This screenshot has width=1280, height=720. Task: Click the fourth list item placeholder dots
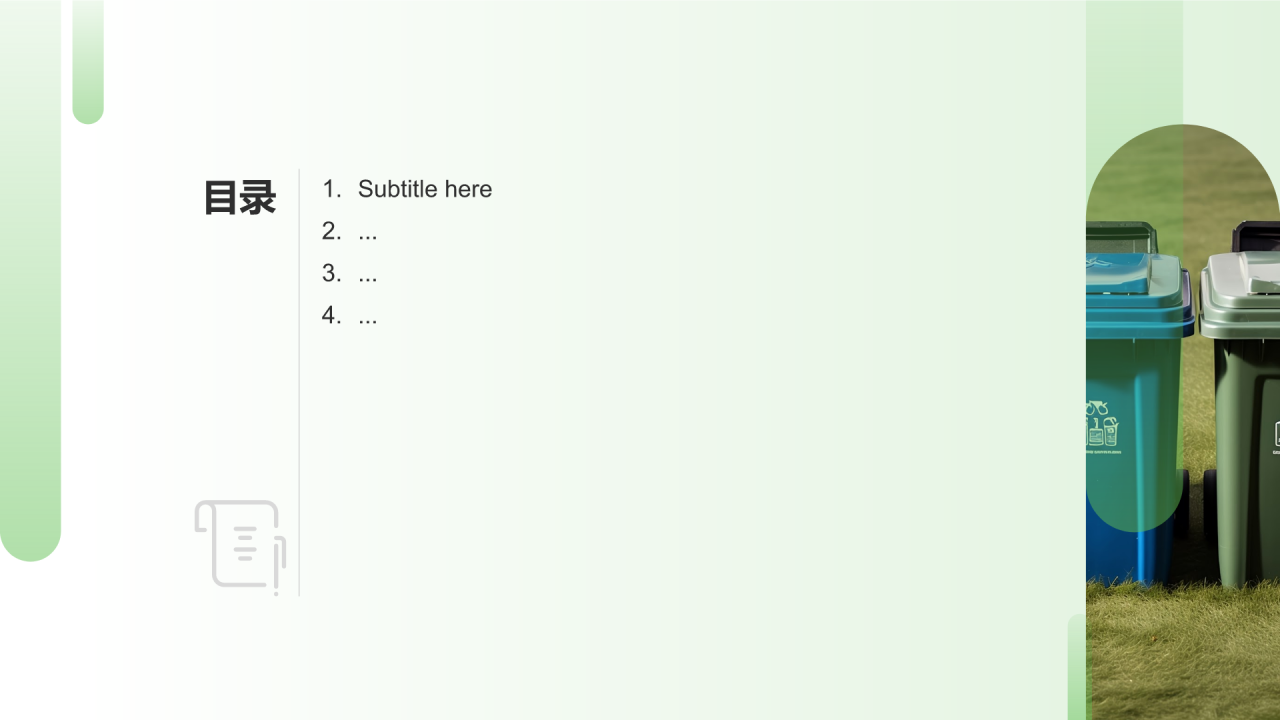(x=368, y=315)
